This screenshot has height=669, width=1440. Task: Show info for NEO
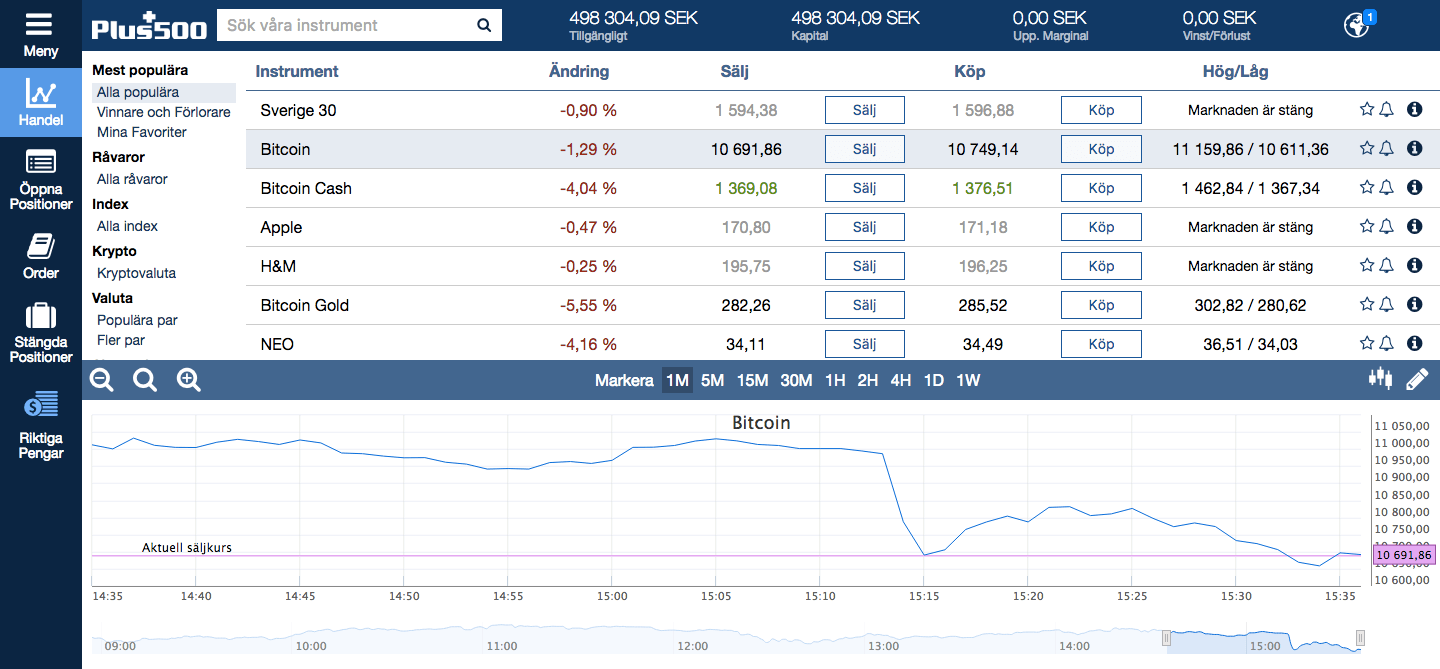click(1414, 344)
